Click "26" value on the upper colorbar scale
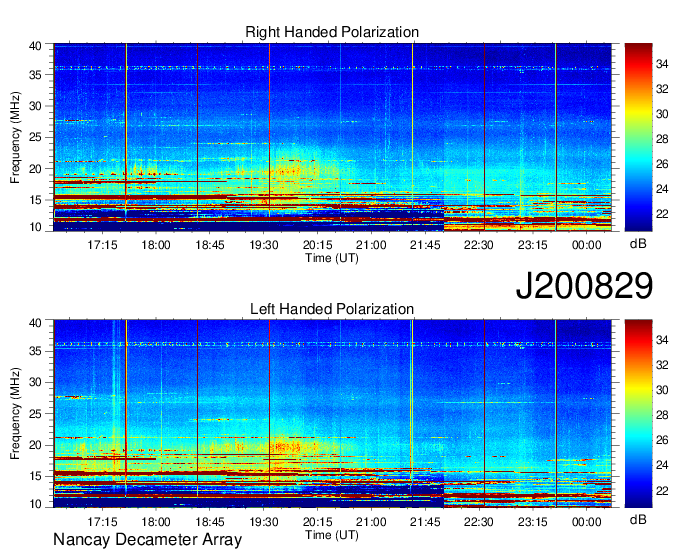The height and width of the screenshot is (552, 680). (662, 164)
